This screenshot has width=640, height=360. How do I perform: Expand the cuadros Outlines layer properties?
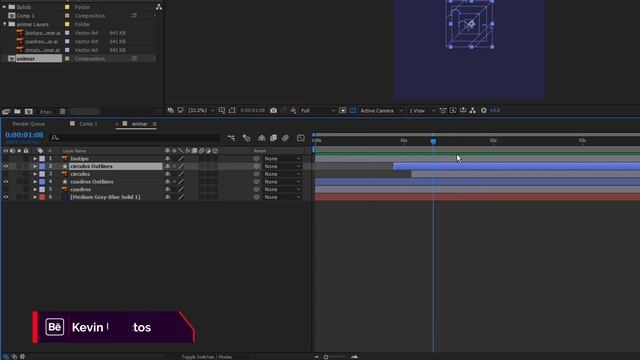point(35,182)
